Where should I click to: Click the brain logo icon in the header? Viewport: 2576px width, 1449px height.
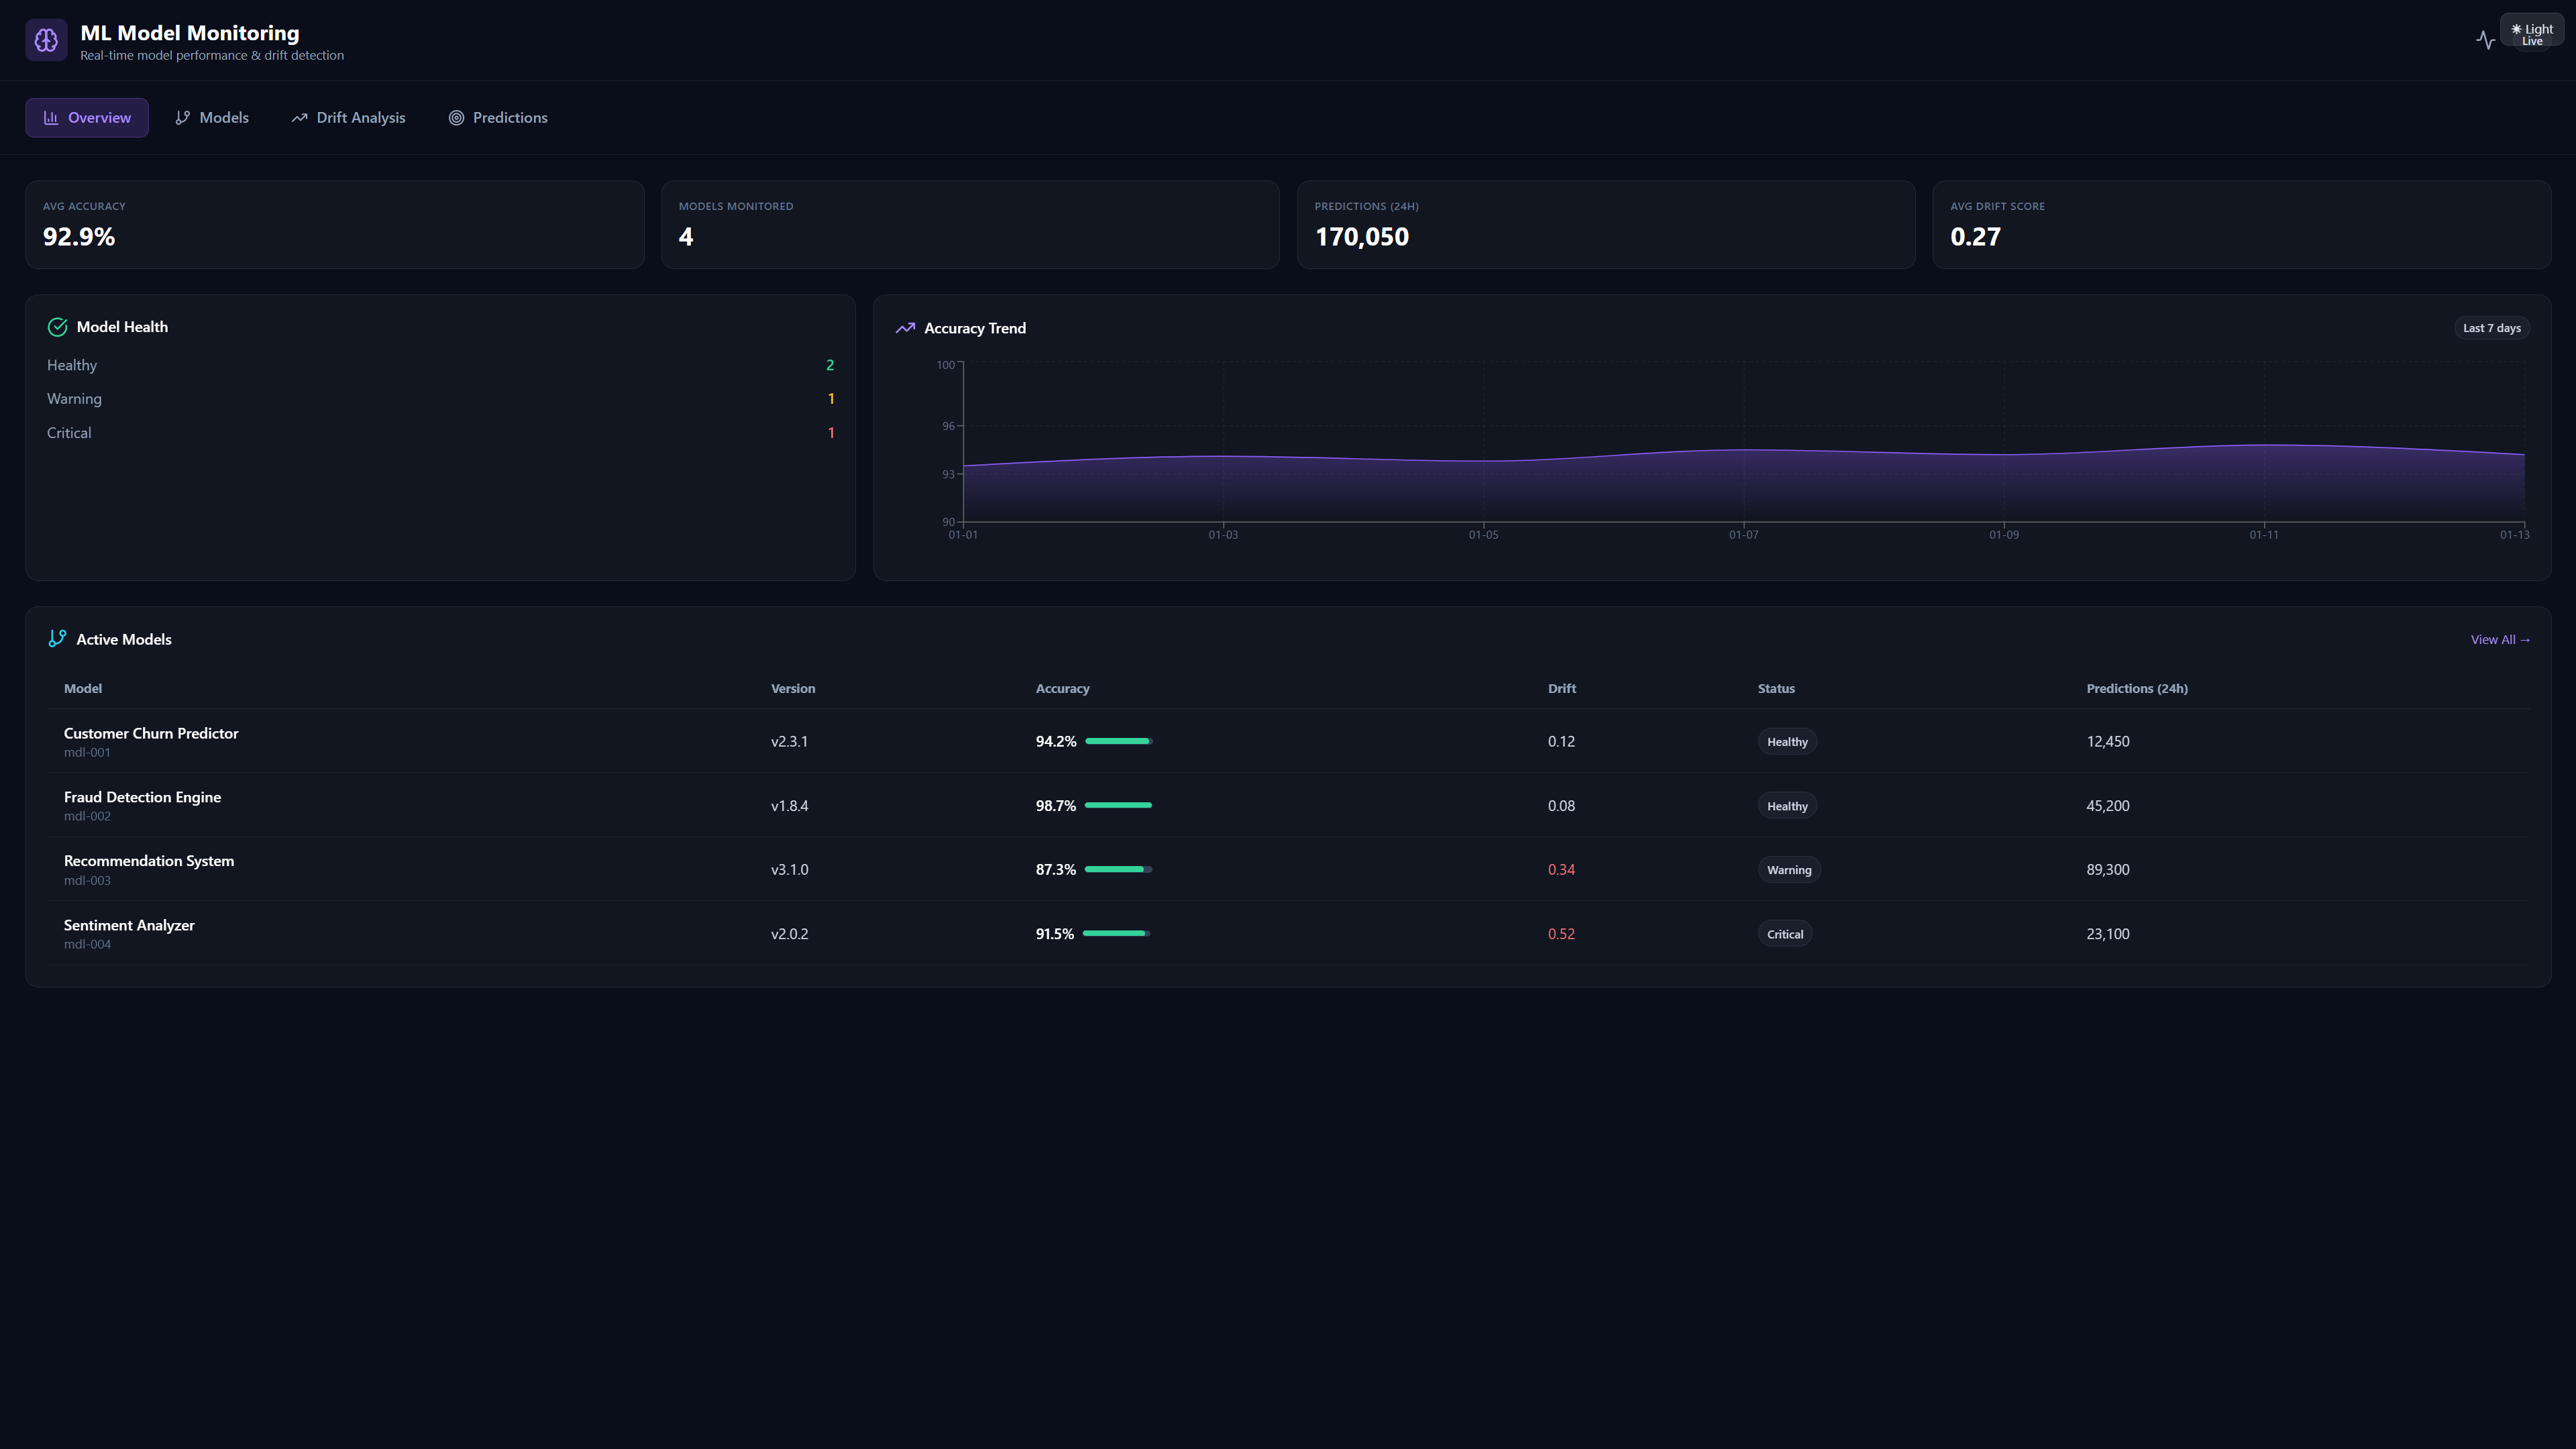(46, 39)
